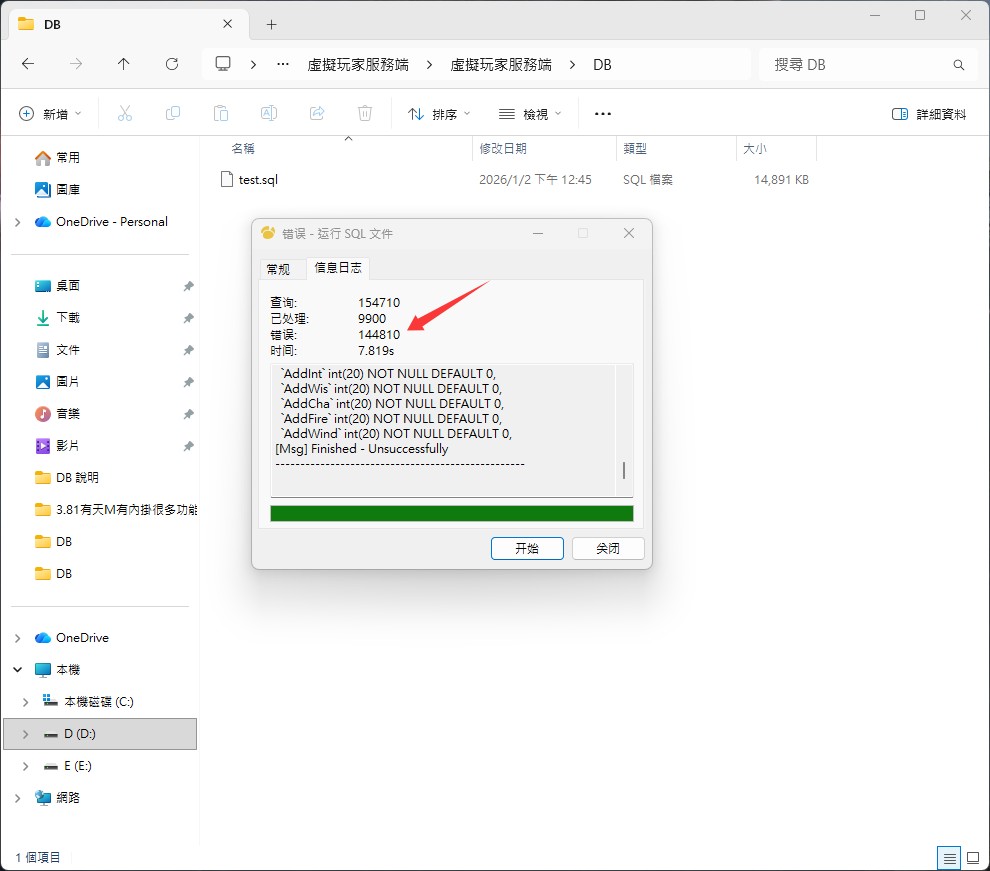Sort by 類型 column header
Viewport: 990px width, 871px height.
(x=635, y=148)
